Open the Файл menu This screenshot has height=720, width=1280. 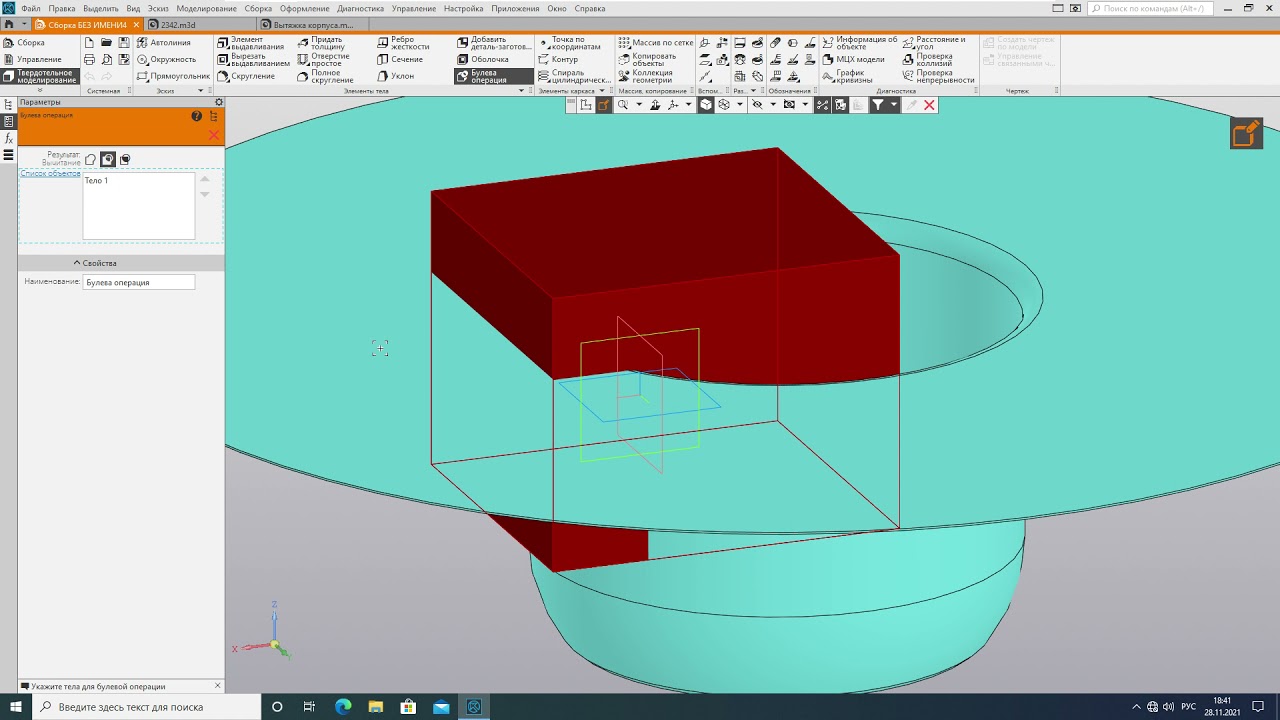(30, 8)
